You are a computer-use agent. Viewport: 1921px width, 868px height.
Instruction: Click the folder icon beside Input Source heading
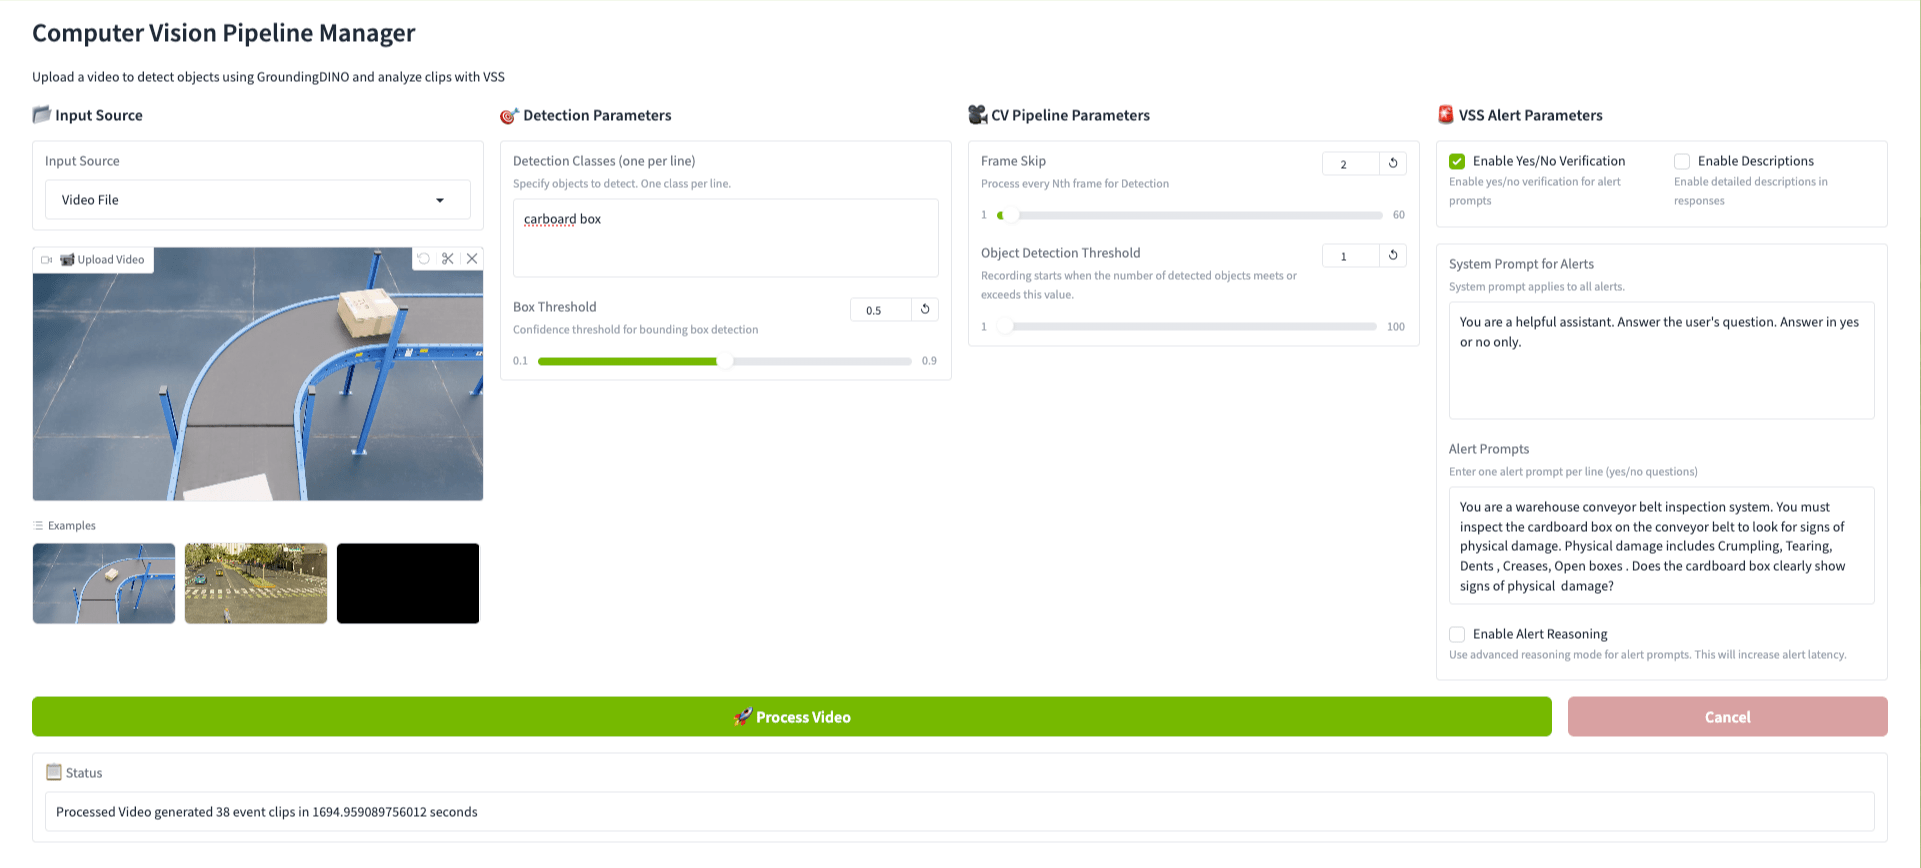point(41,115)
